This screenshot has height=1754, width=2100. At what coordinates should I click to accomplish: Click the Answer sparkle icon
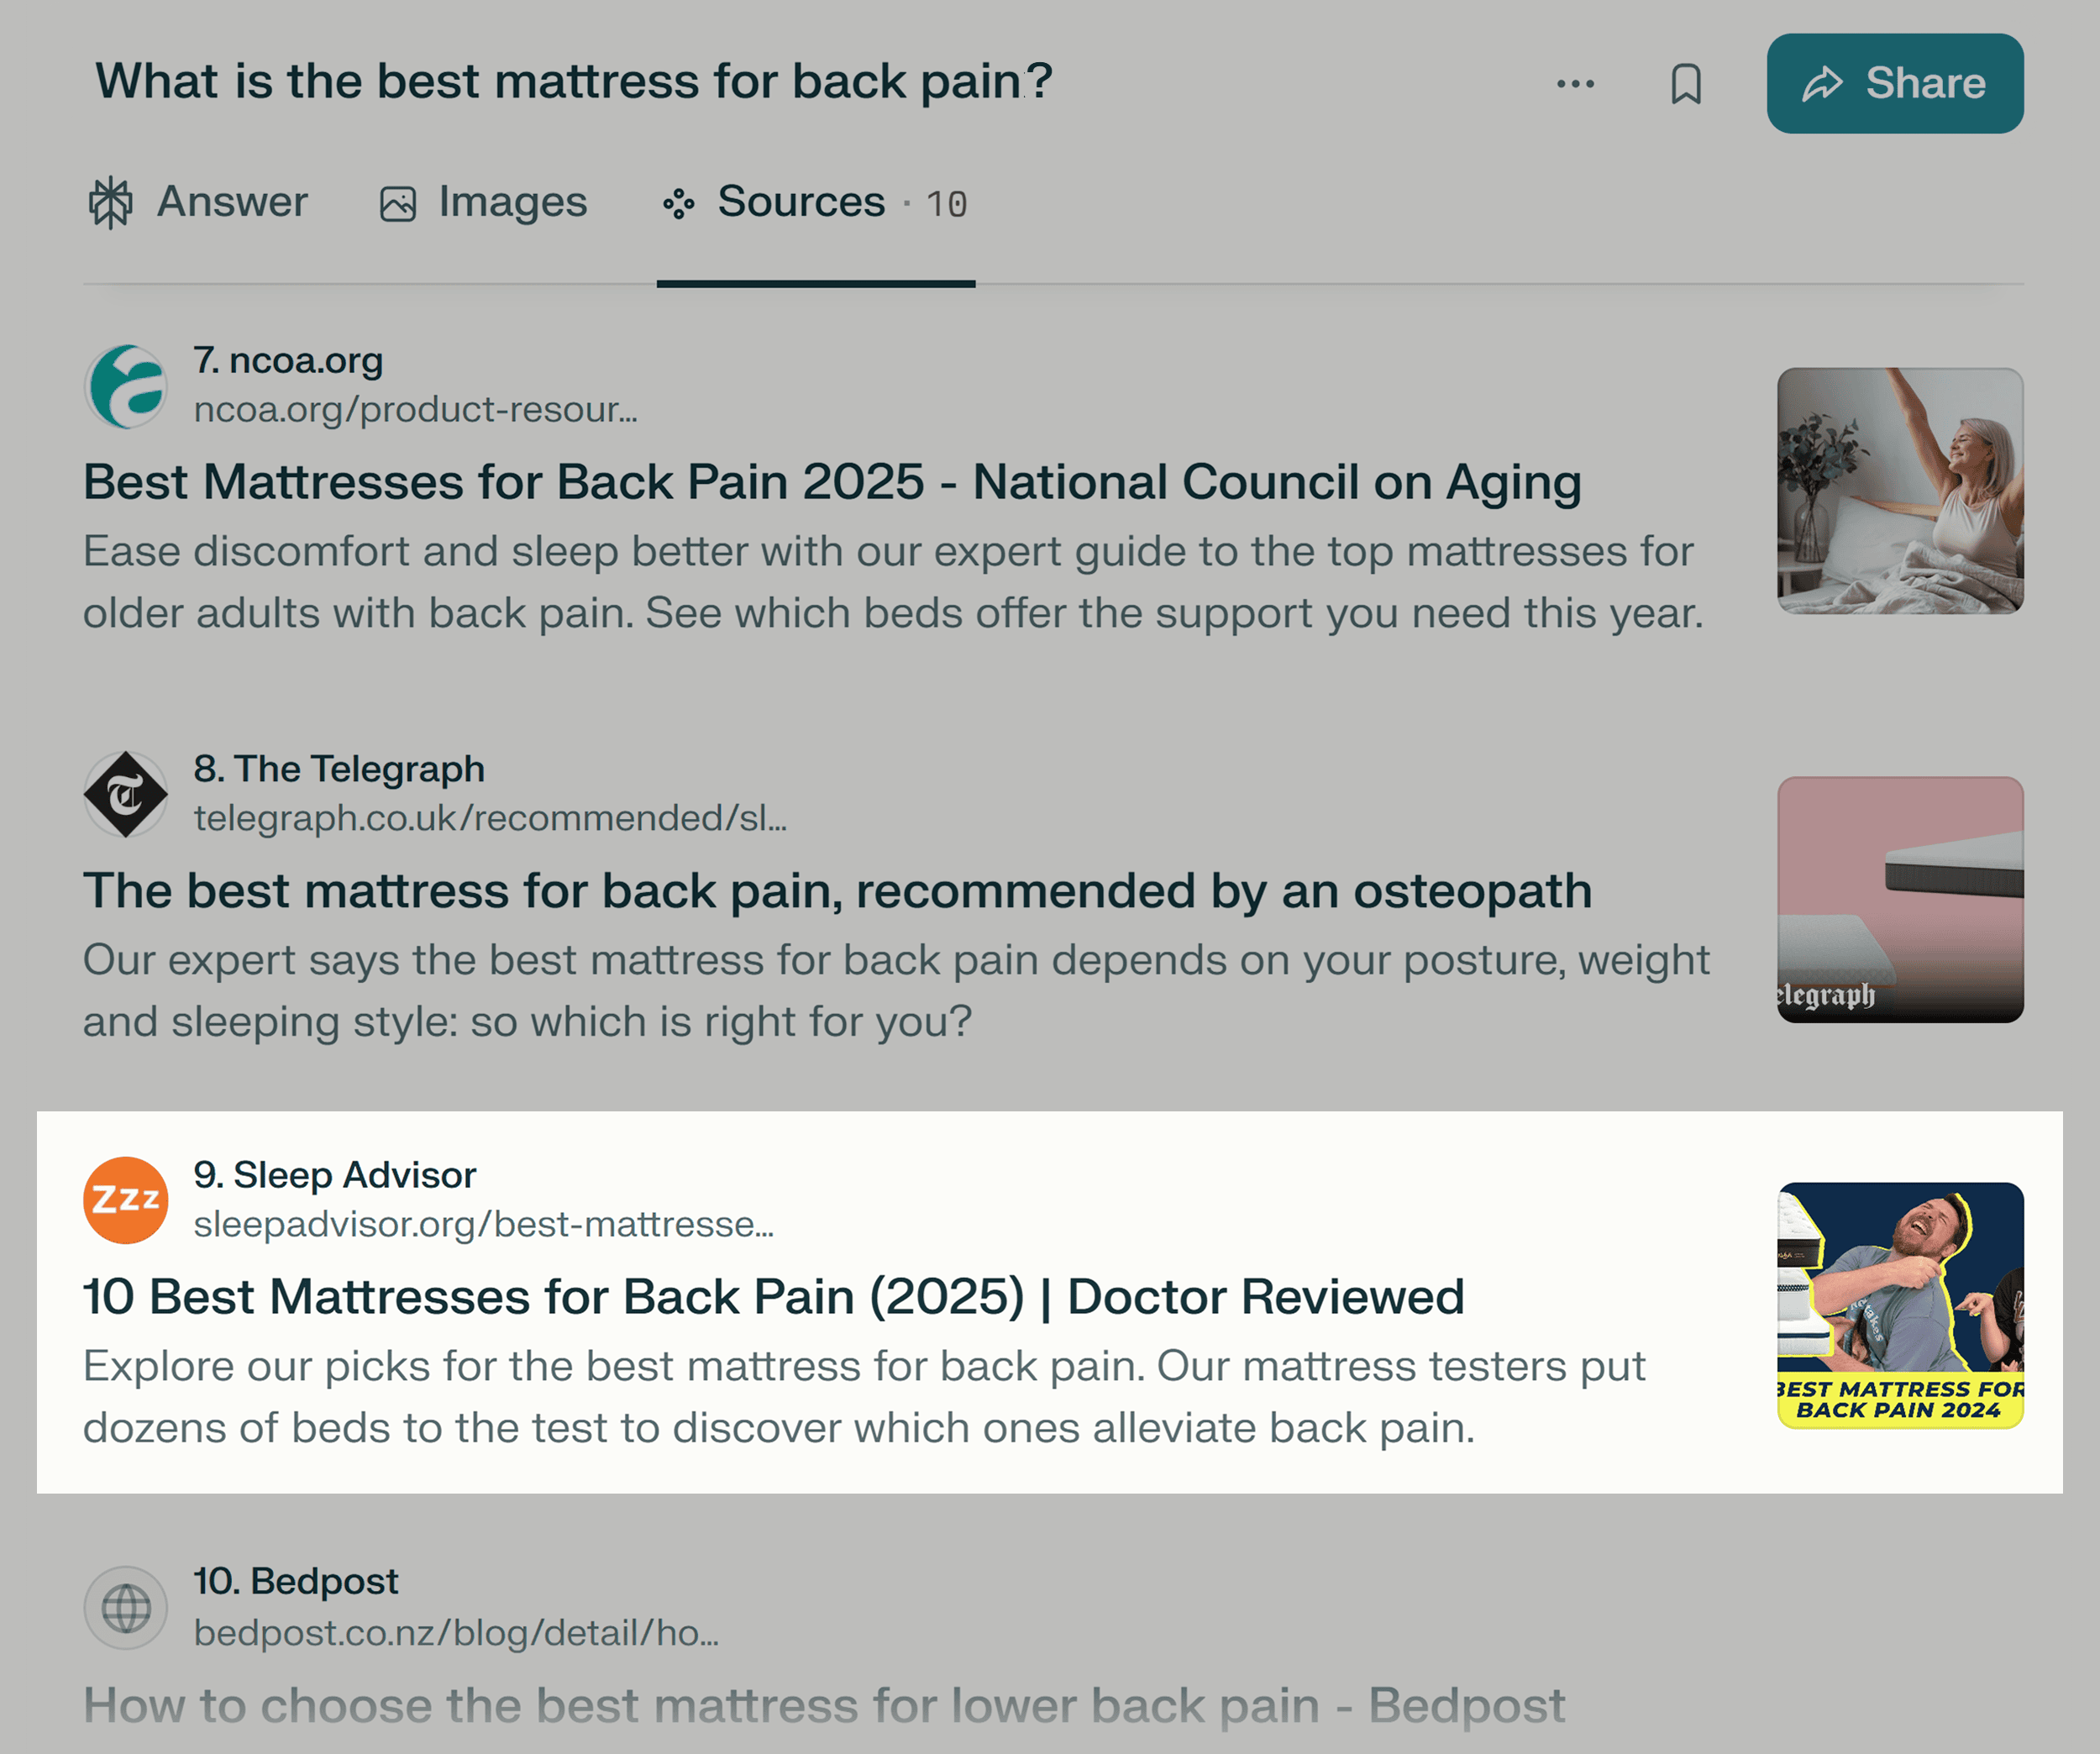110,201
